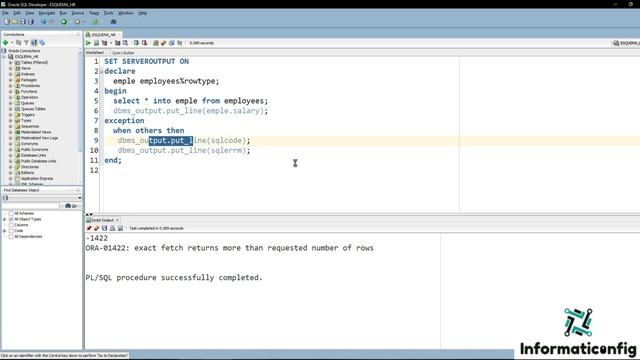Click code line 5 select statement
Image resolution: width=640 pixels, height=360 pixels.
click(x=191, y=101)
